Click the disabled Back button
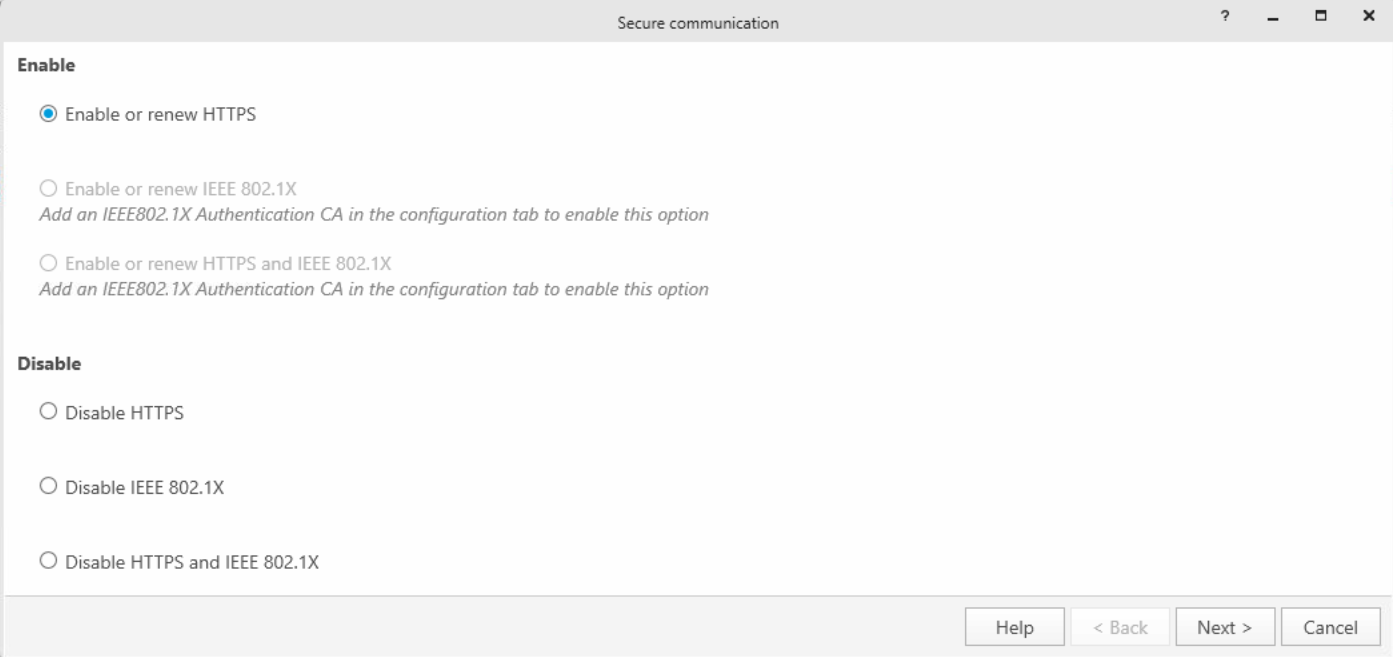Viewport: 1393px width, 657px height. click(1119, 627)
